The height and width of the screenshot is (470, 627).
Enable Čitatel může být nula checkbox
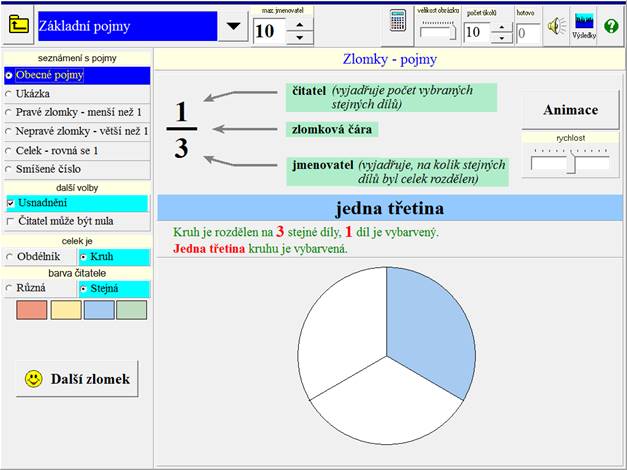coord(77,221)
